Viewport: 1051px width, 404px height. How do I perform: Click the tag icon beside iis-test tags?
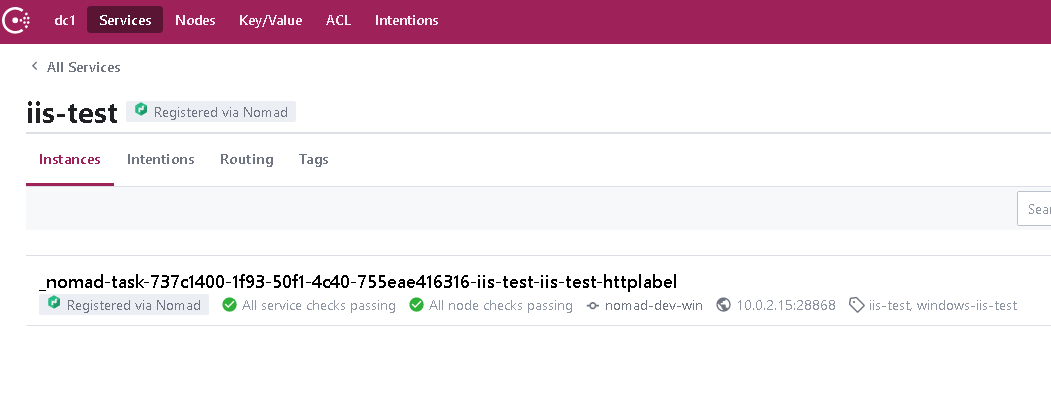point(856,305)
